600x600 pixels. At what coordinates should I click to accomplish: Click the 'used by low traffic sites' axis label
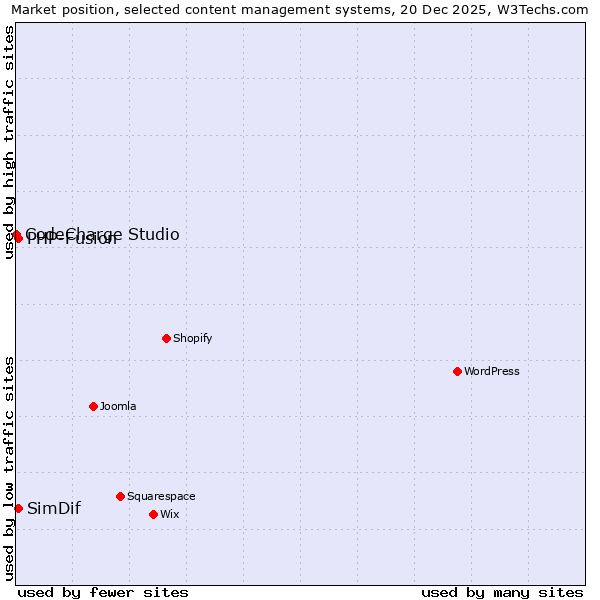click(x=9, y=469)
